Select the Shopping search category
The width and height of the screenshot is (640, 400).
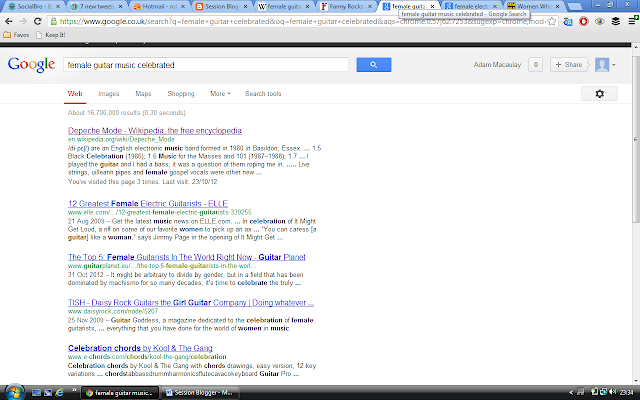[181, 93]
